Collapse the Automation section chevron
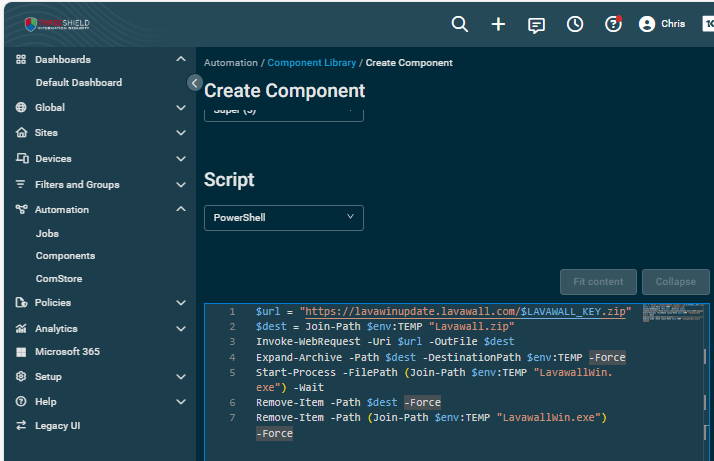714x461 pixels. 181,209
